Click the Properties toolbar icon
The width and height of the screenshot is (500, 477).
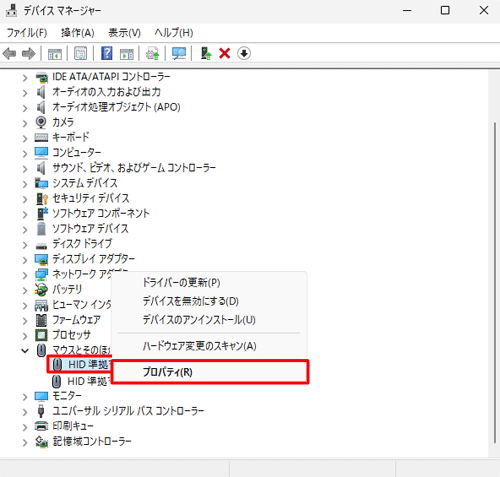click(x=80, y=53)
